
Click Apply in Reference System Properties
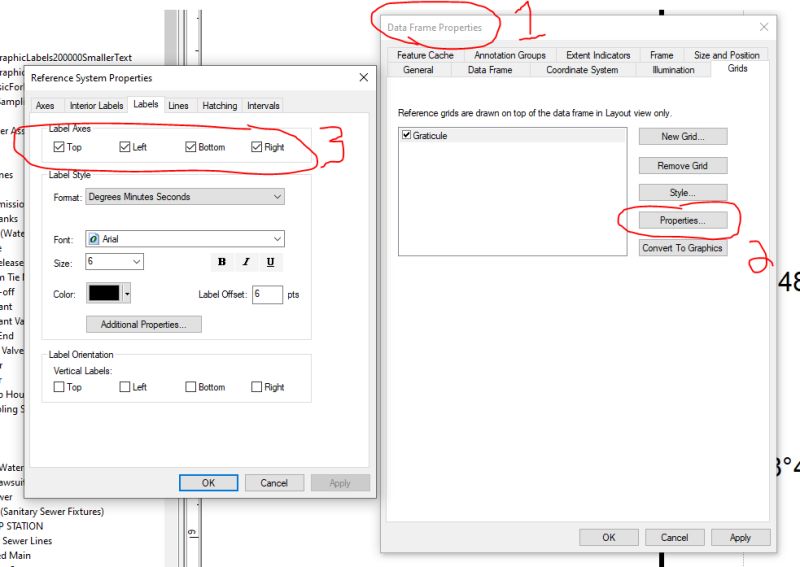(x=340, y=483)
